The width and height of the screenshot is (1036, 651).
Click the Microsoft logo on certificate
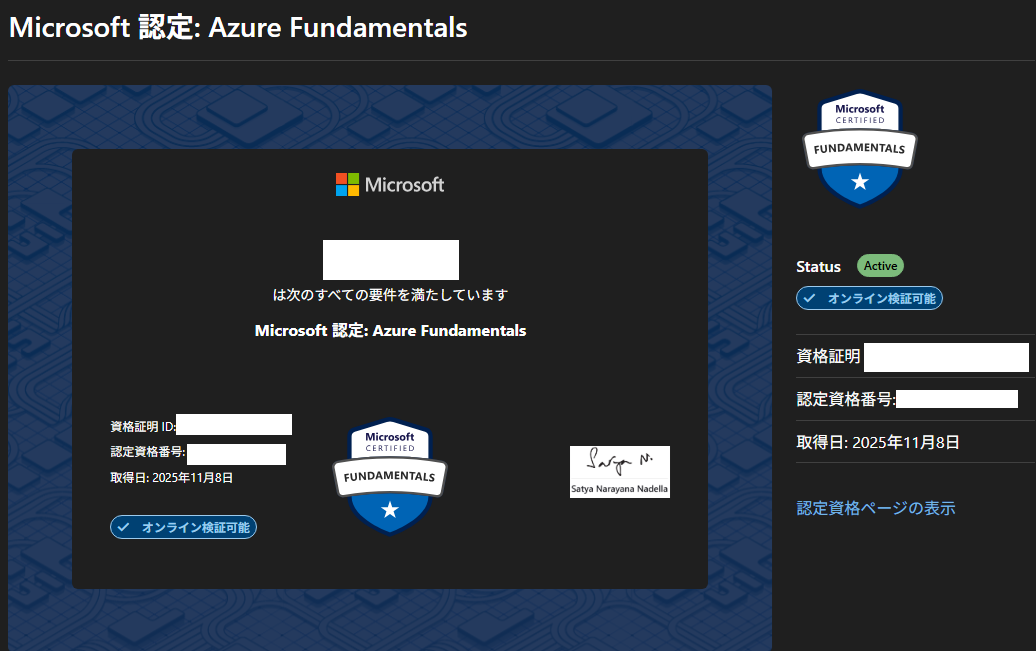pyautogui.click(x=390, y=184)
